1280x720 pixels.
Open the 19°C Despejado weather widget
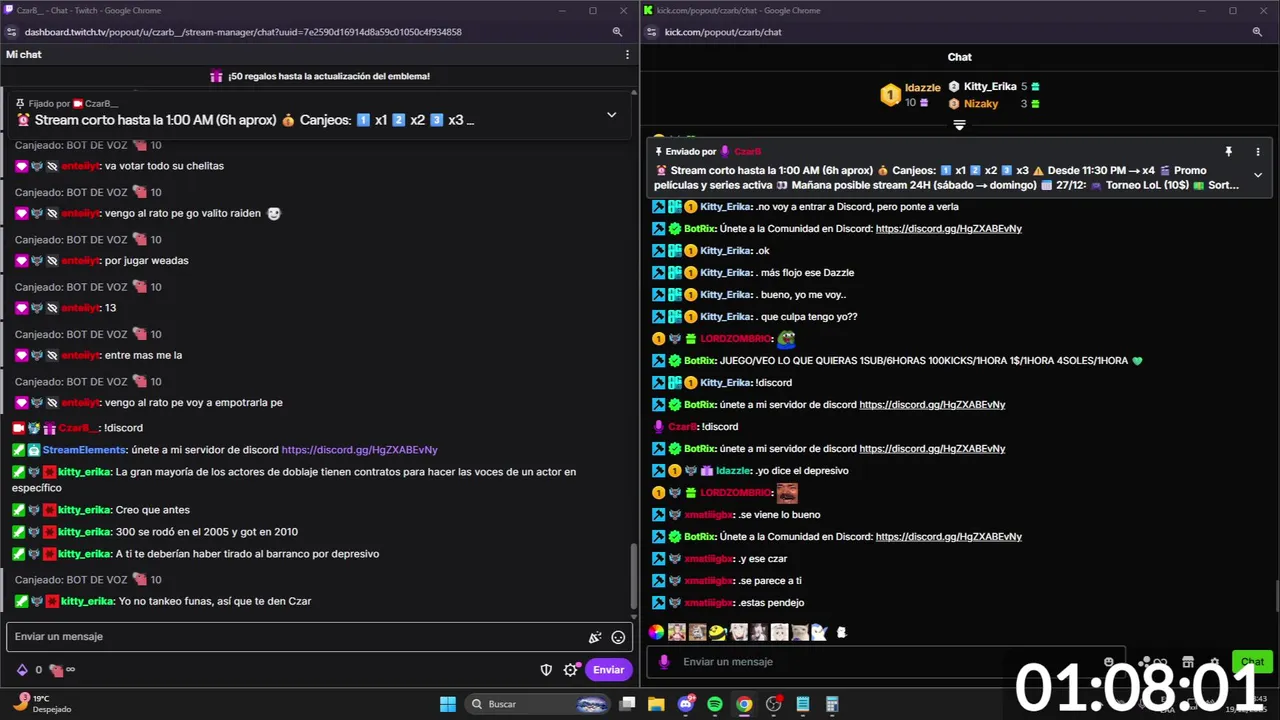(40, 703)
